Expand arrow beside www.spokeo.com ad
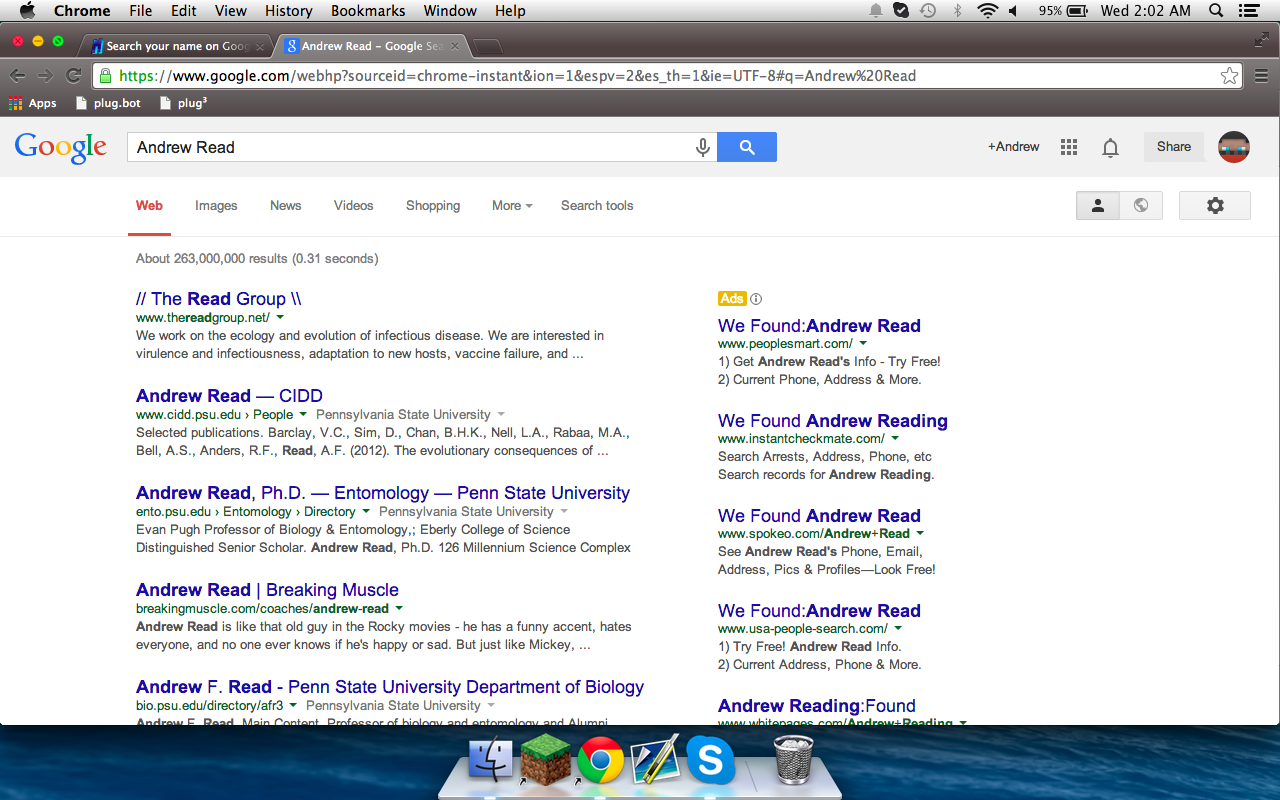The width and height of the screenshot is (1280, 800). tap(920, 534)
